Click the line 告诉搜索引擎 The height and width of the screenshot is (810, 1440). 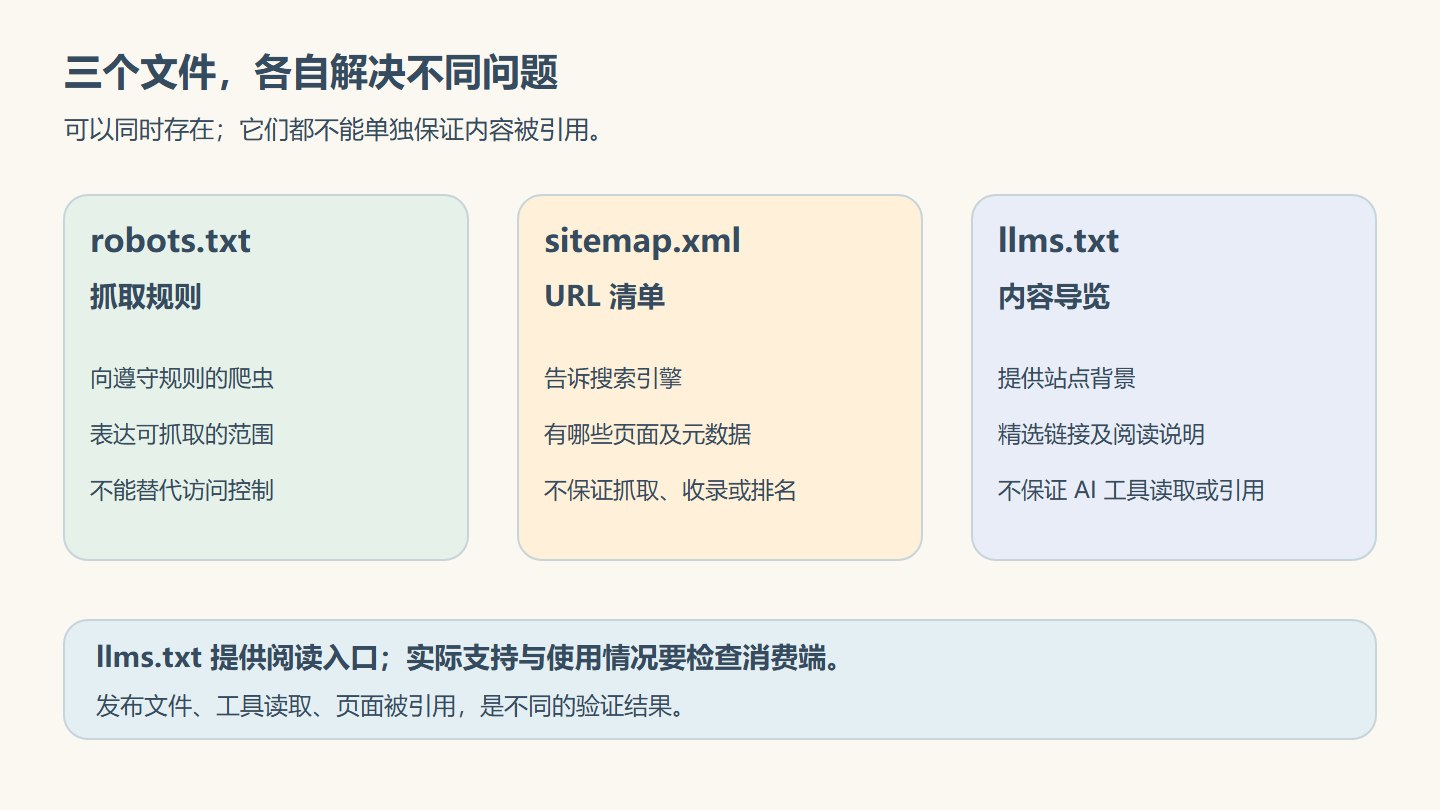(613, 379)
